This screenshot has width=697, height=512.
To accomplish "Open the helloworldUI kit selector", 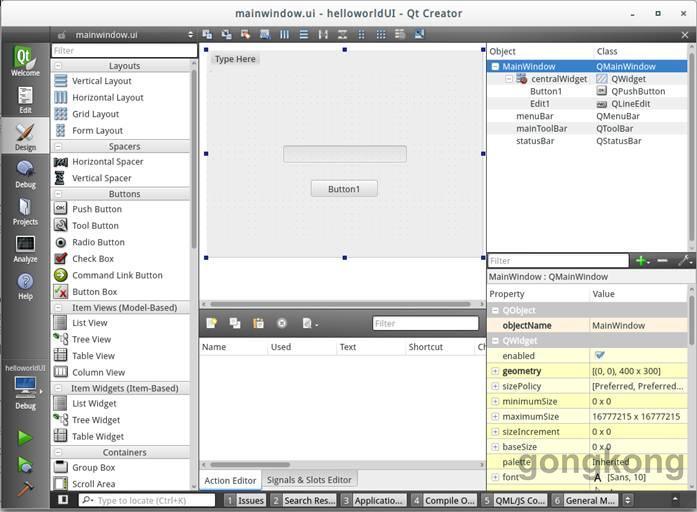I will [x=25, y=387].
